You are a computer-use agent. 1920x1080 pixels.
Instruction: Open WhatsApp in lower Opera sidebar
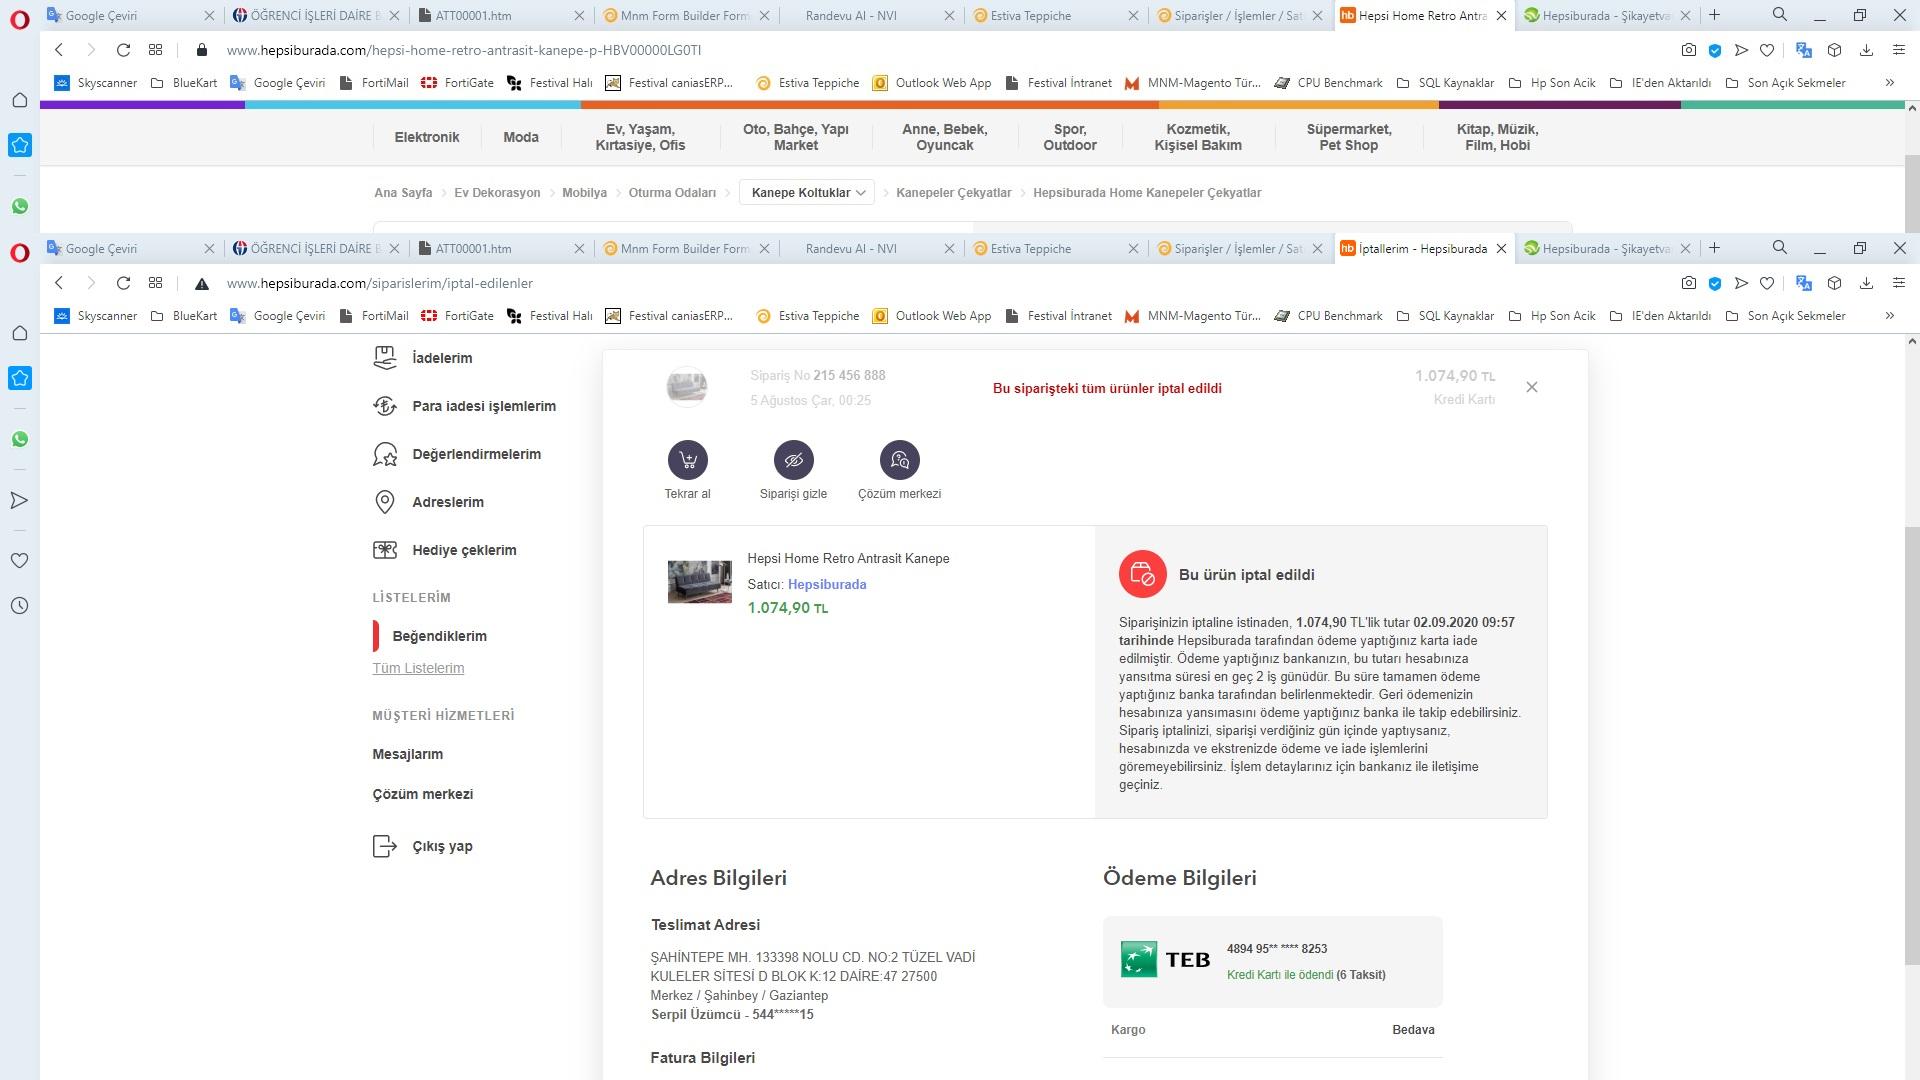click(x=19, y=439)
